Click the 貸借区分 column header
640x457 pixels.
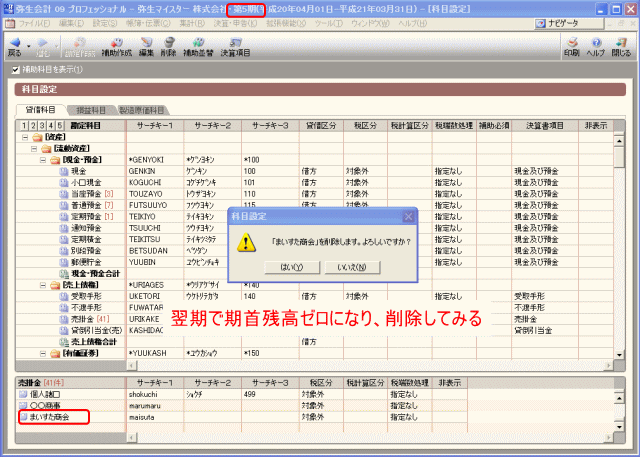pos(321,126)
